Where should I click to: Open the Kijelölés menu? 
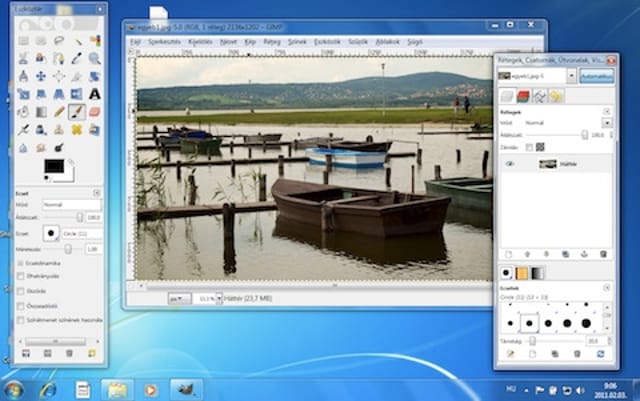[200, 42]
